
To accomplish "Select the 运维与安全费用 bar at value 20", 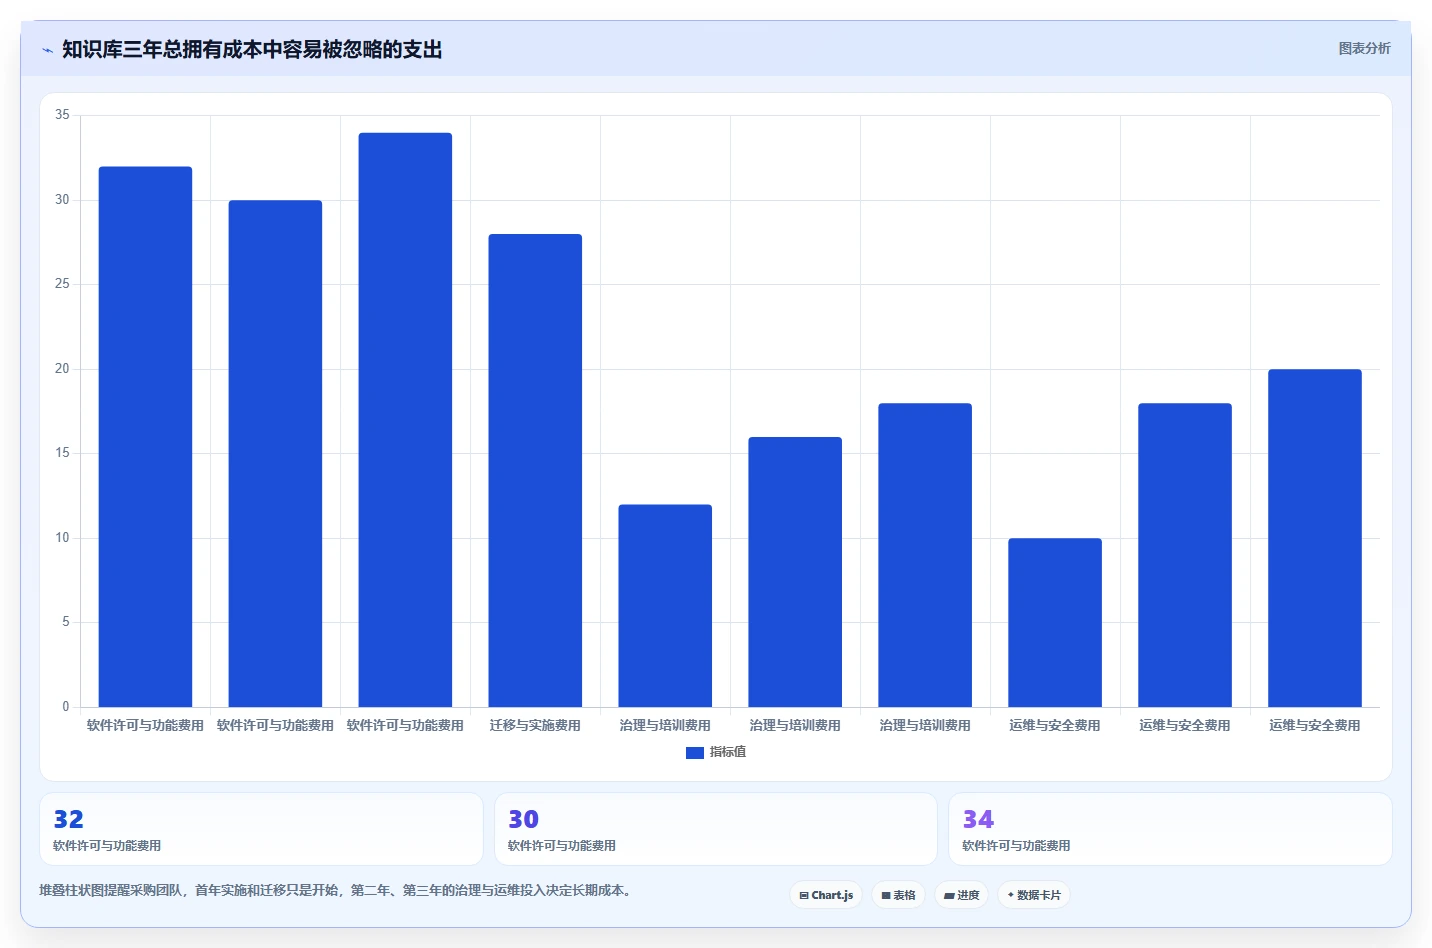I will [x=1315, y=538].
